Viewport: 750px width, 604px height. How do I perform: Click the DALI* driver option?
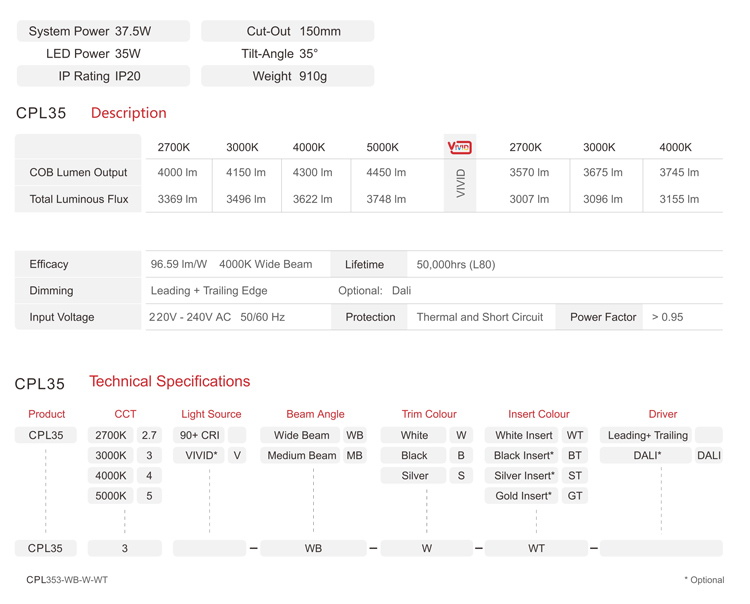coord(647,455)
